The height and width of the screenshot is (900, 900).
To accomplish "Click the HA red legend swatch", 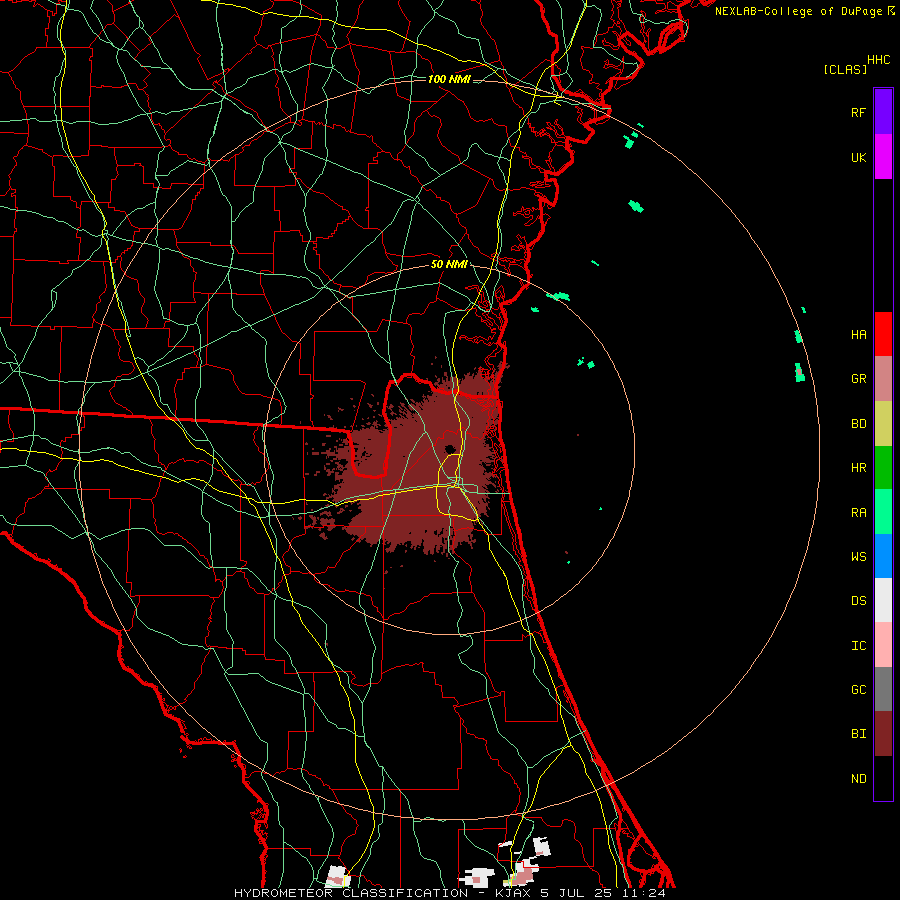I will [x=883, y=334].
